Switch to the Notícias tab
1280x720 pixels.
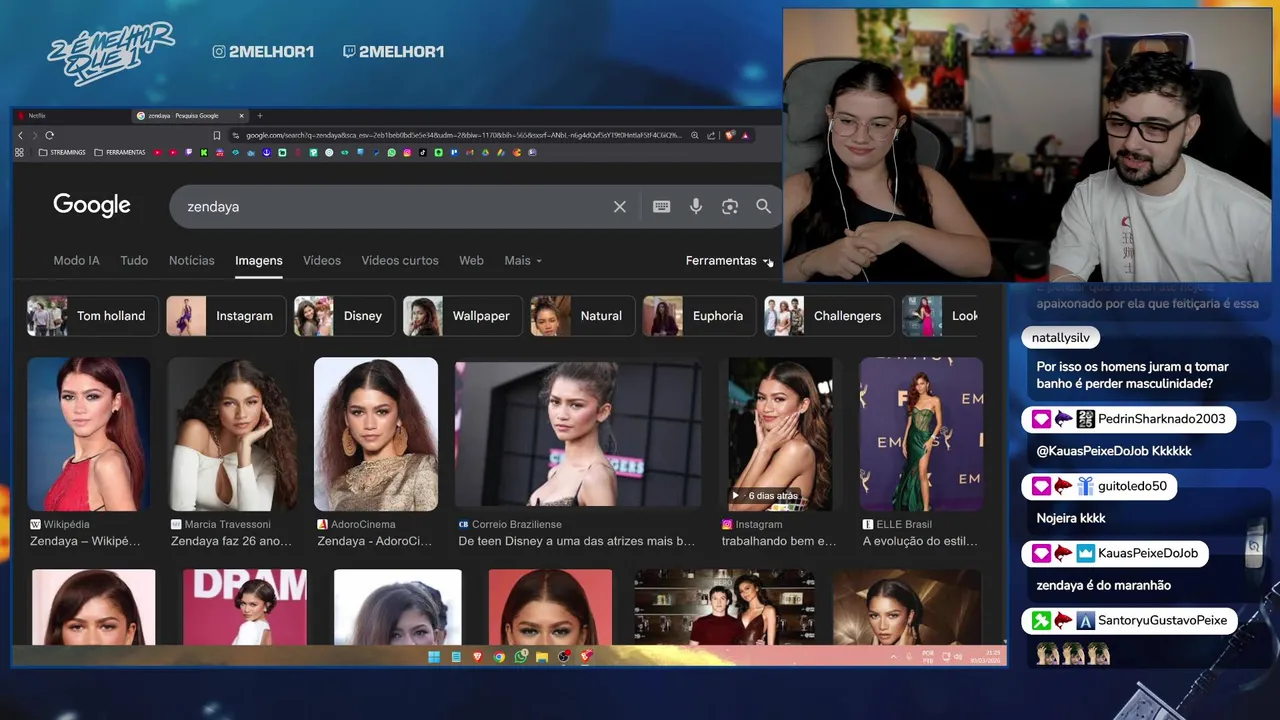click(191, 260)
